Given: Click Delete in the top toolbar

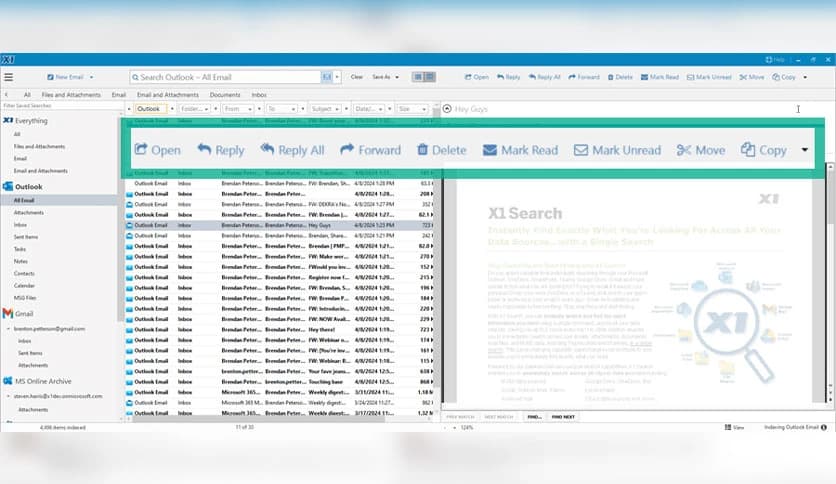Looking at the screenshot, I should click(x=620, y=77).
